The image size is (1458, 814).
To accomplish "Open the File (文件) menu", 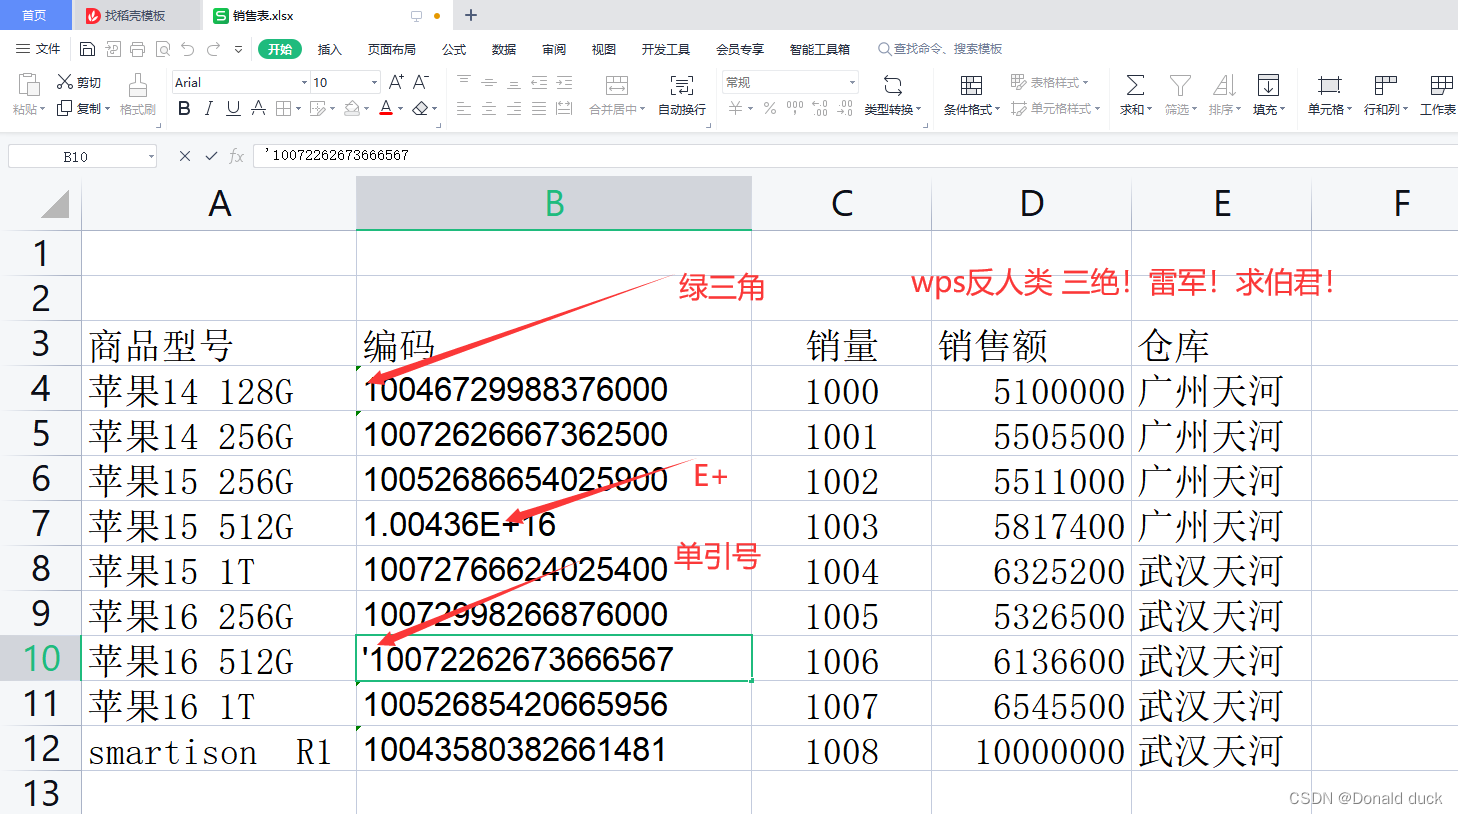I will click(38, 49).
